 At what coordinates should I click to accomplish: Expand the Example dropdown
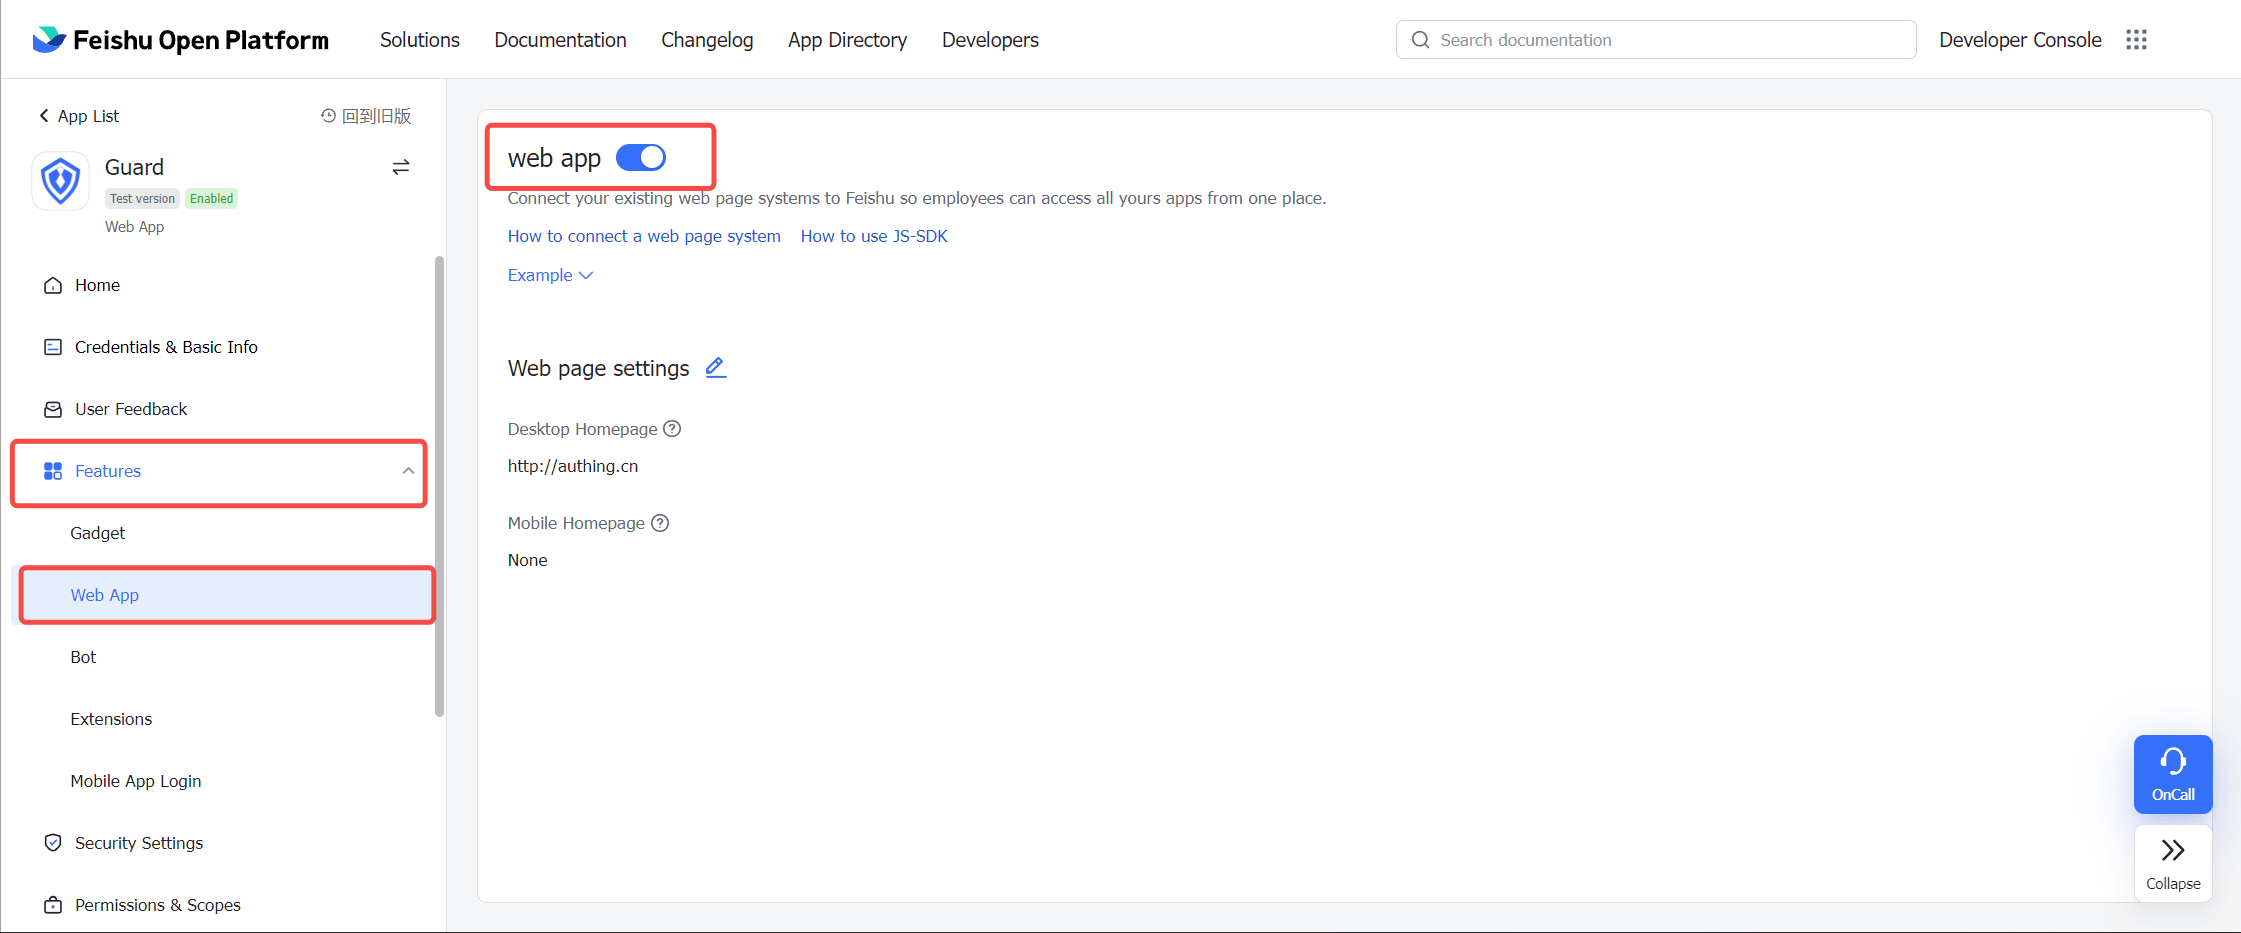[550, 275]
